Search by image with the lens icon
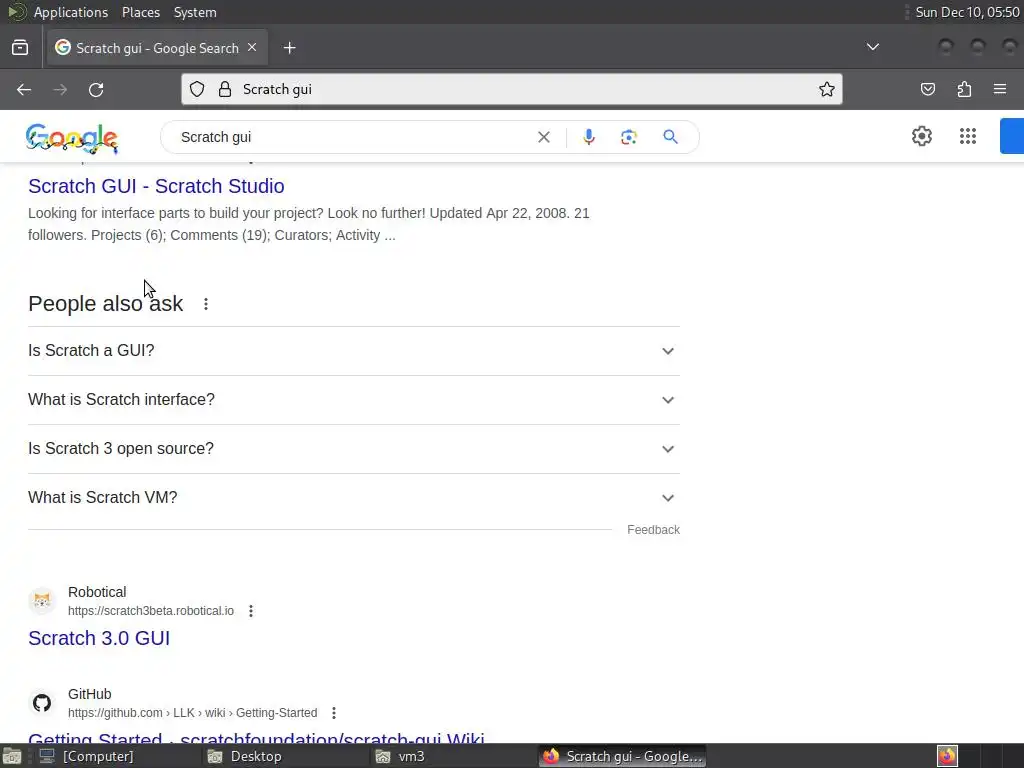 pyautogui.click(x=628, y=137)
